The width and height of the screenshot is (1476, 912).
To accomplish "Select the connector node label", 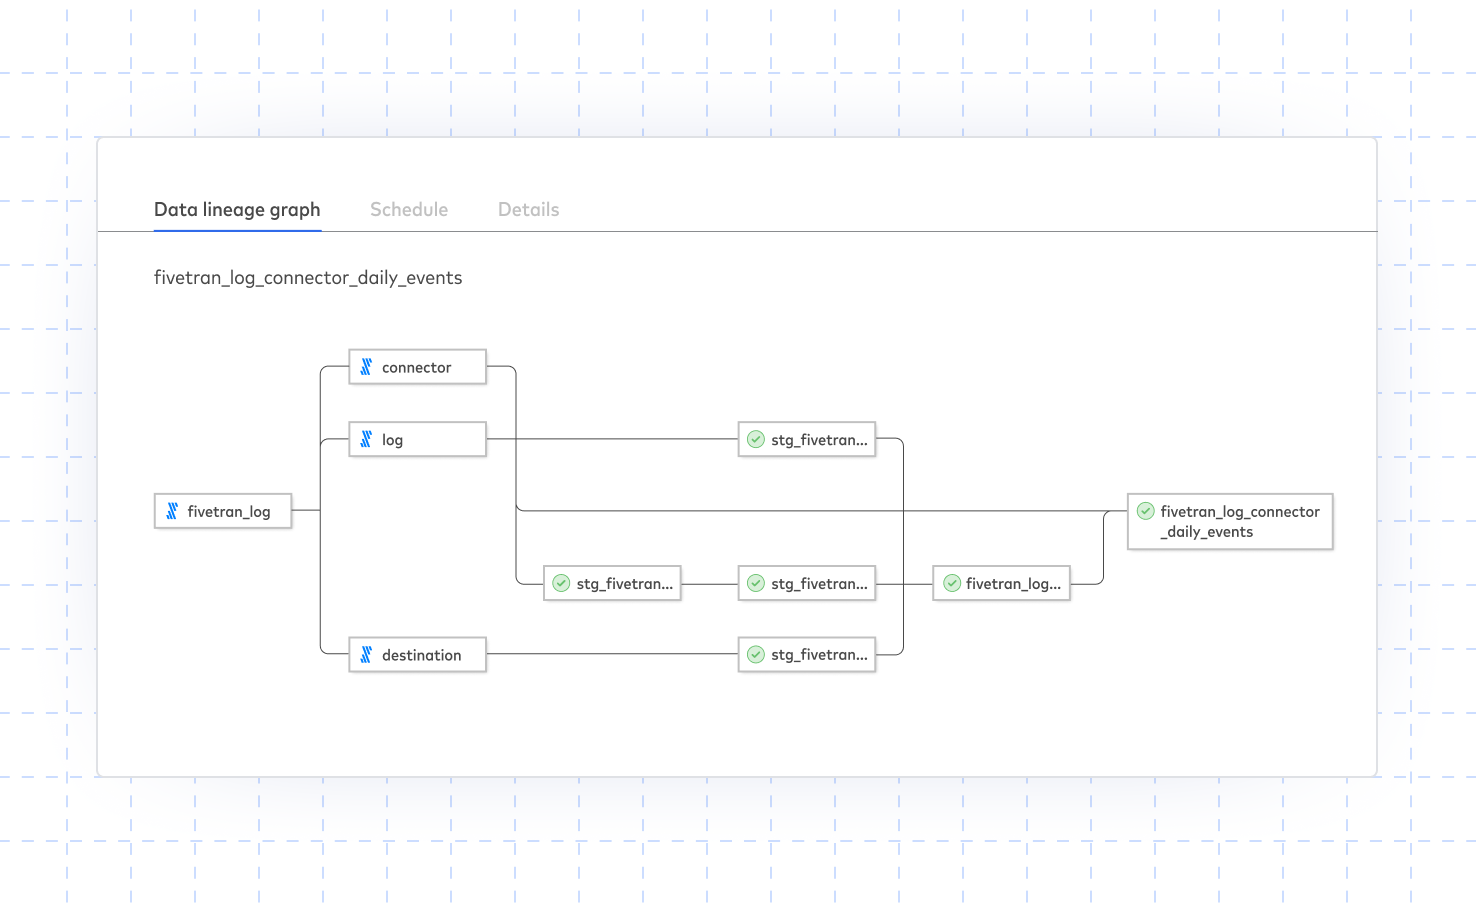I will (416, 368).
